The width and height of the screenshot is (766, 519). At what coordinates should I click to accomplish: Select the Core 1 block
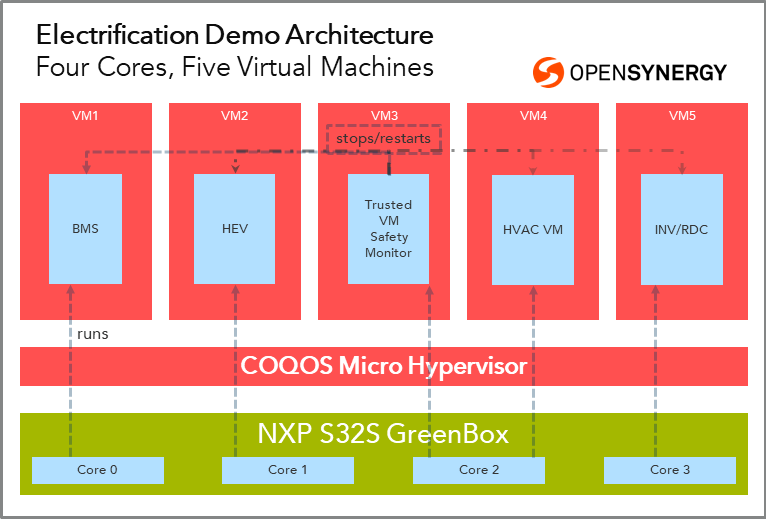tap(287, 470)
